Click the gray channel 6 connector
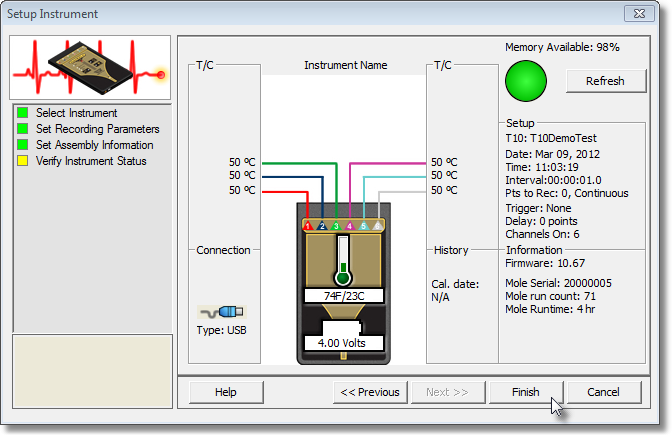The width and height of the screenshot is (672, 437). click(377, 226)
